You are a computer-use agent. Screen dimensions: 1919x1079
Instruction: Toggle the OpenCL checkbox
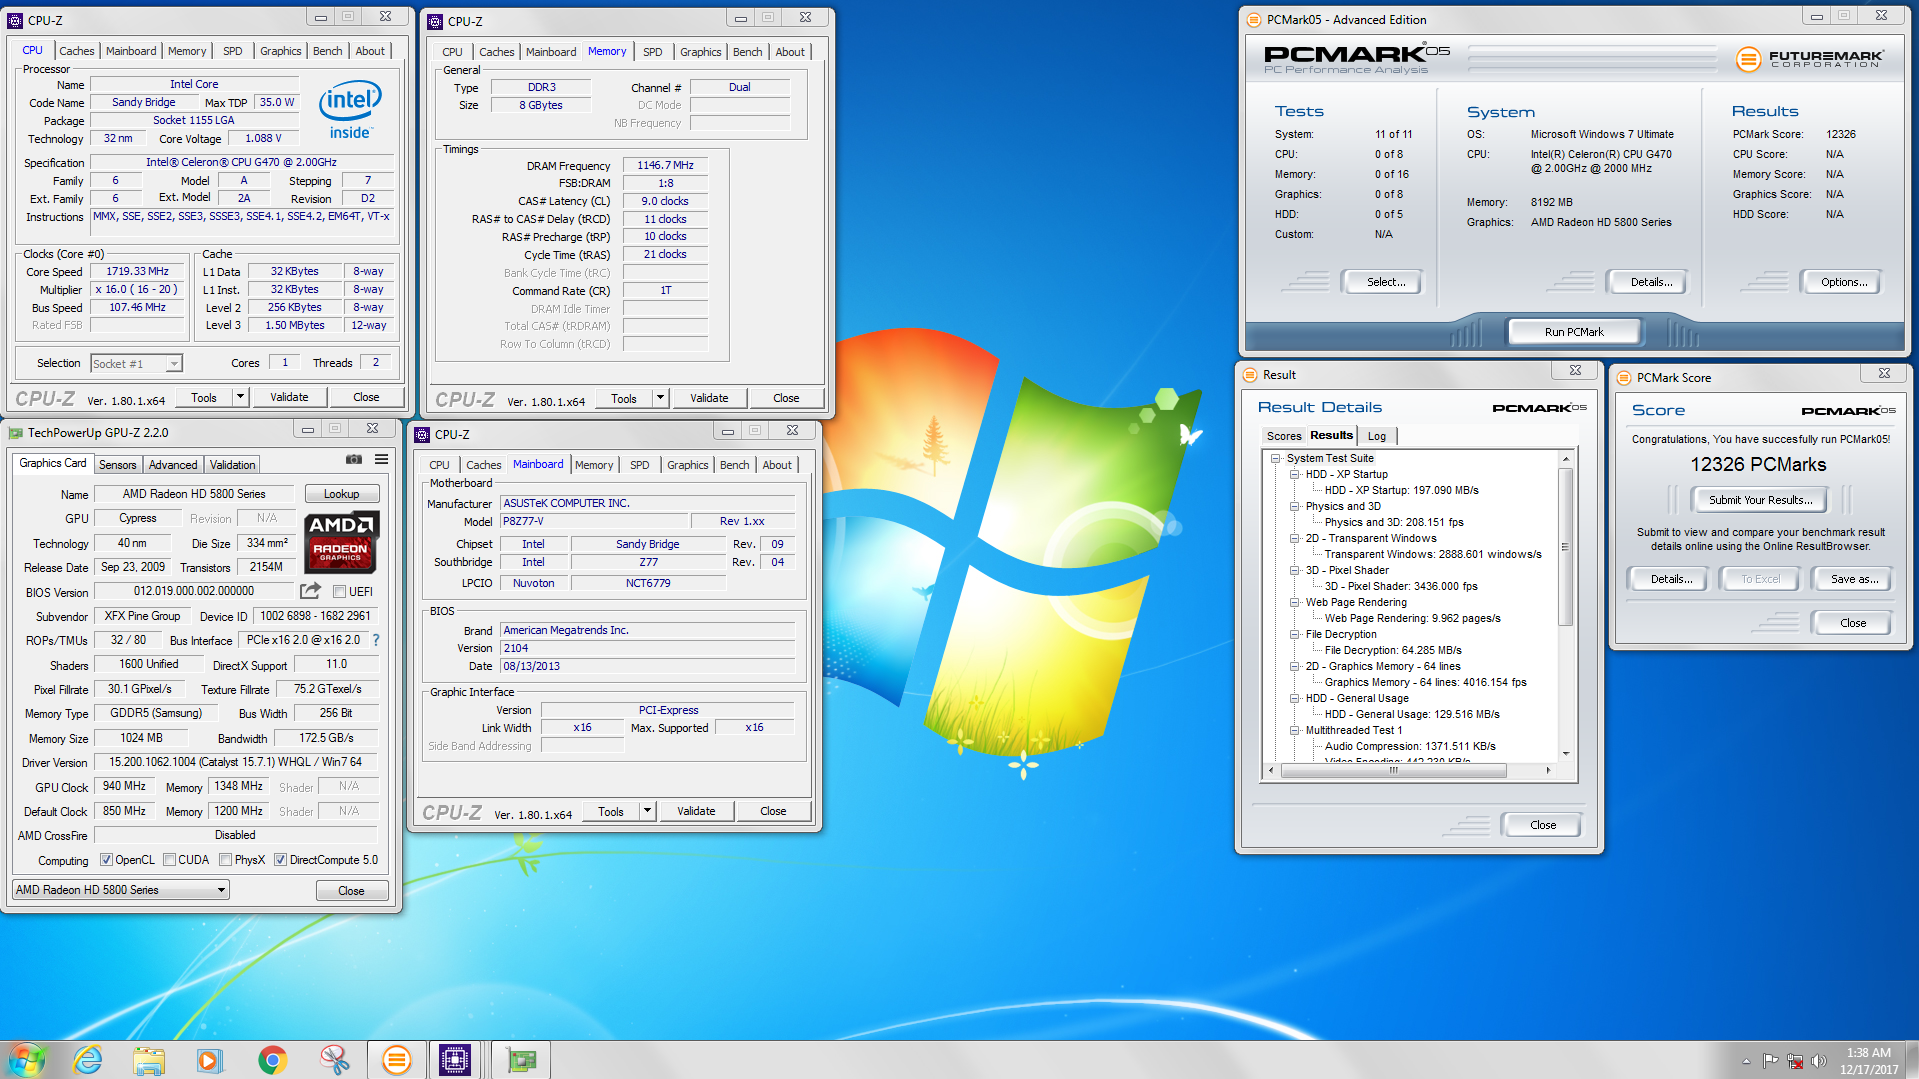[x=106, y=860]
